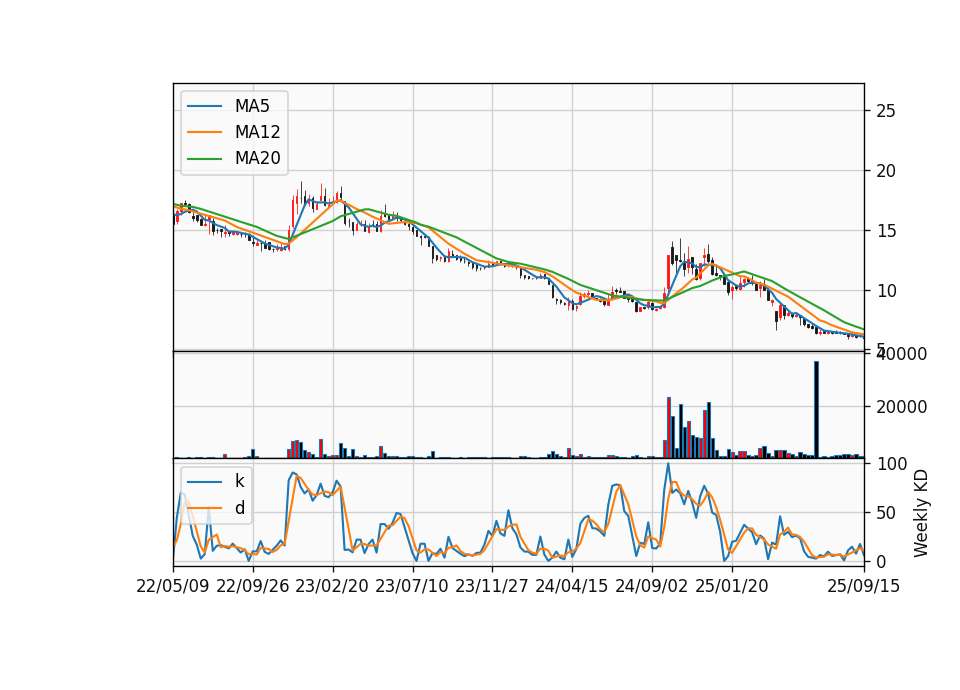Click the MA12 legend label

tap(257, 132)
